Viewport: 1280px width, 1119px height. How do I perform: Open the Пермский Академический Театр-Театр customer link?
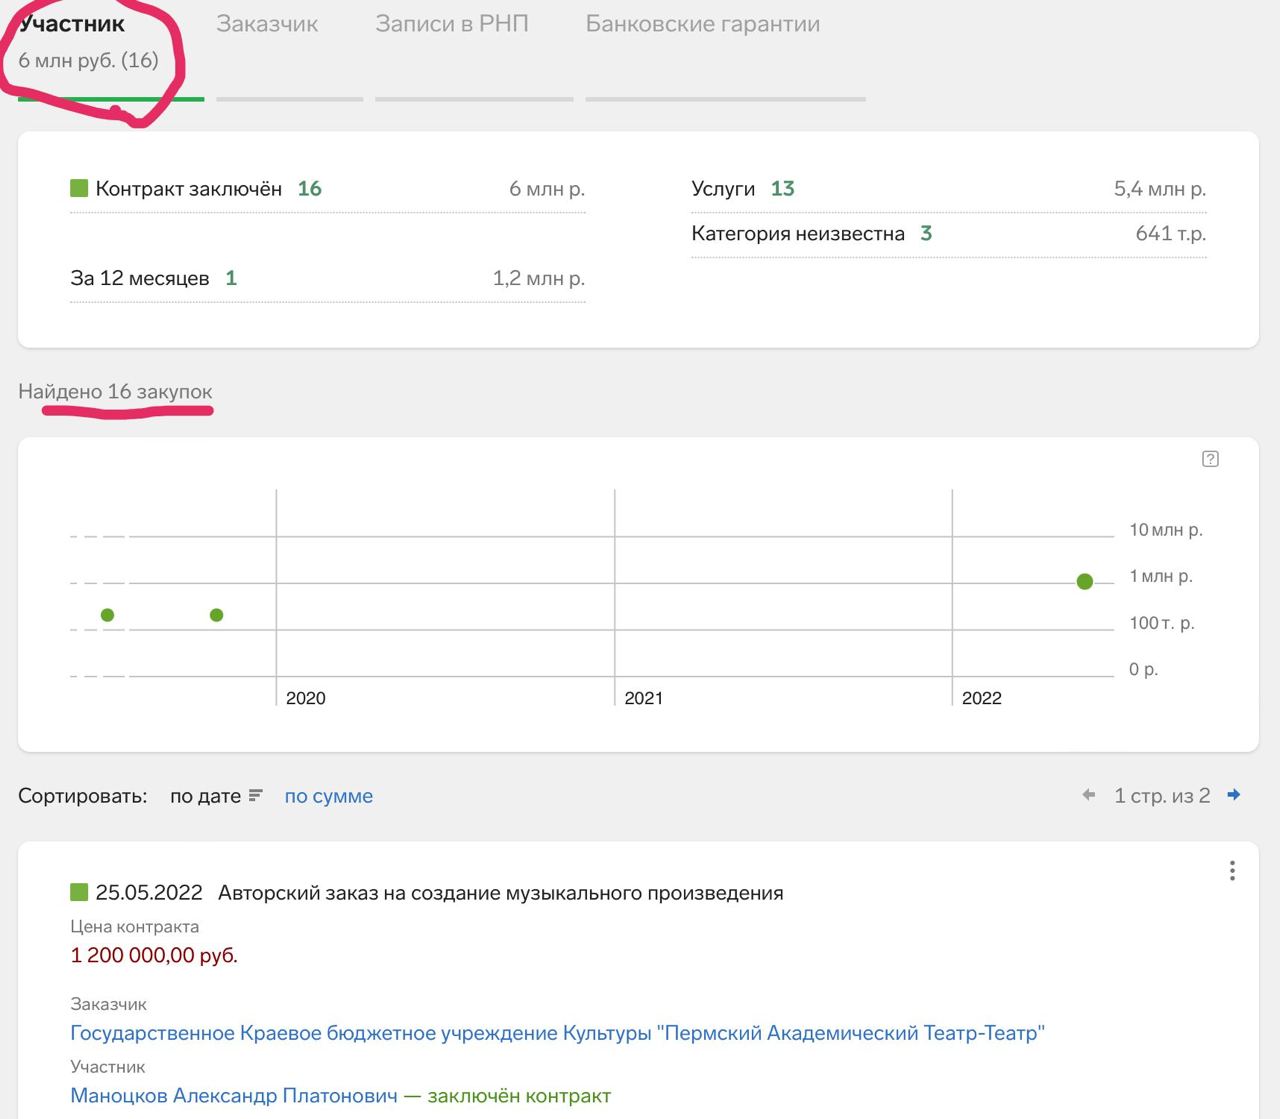[x=557, y=1033]
